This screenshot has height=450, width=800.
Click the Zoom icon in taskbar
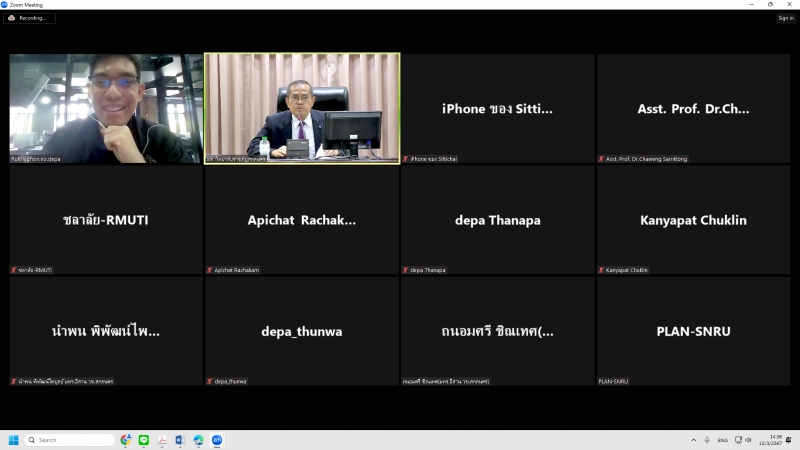[217, 440]
